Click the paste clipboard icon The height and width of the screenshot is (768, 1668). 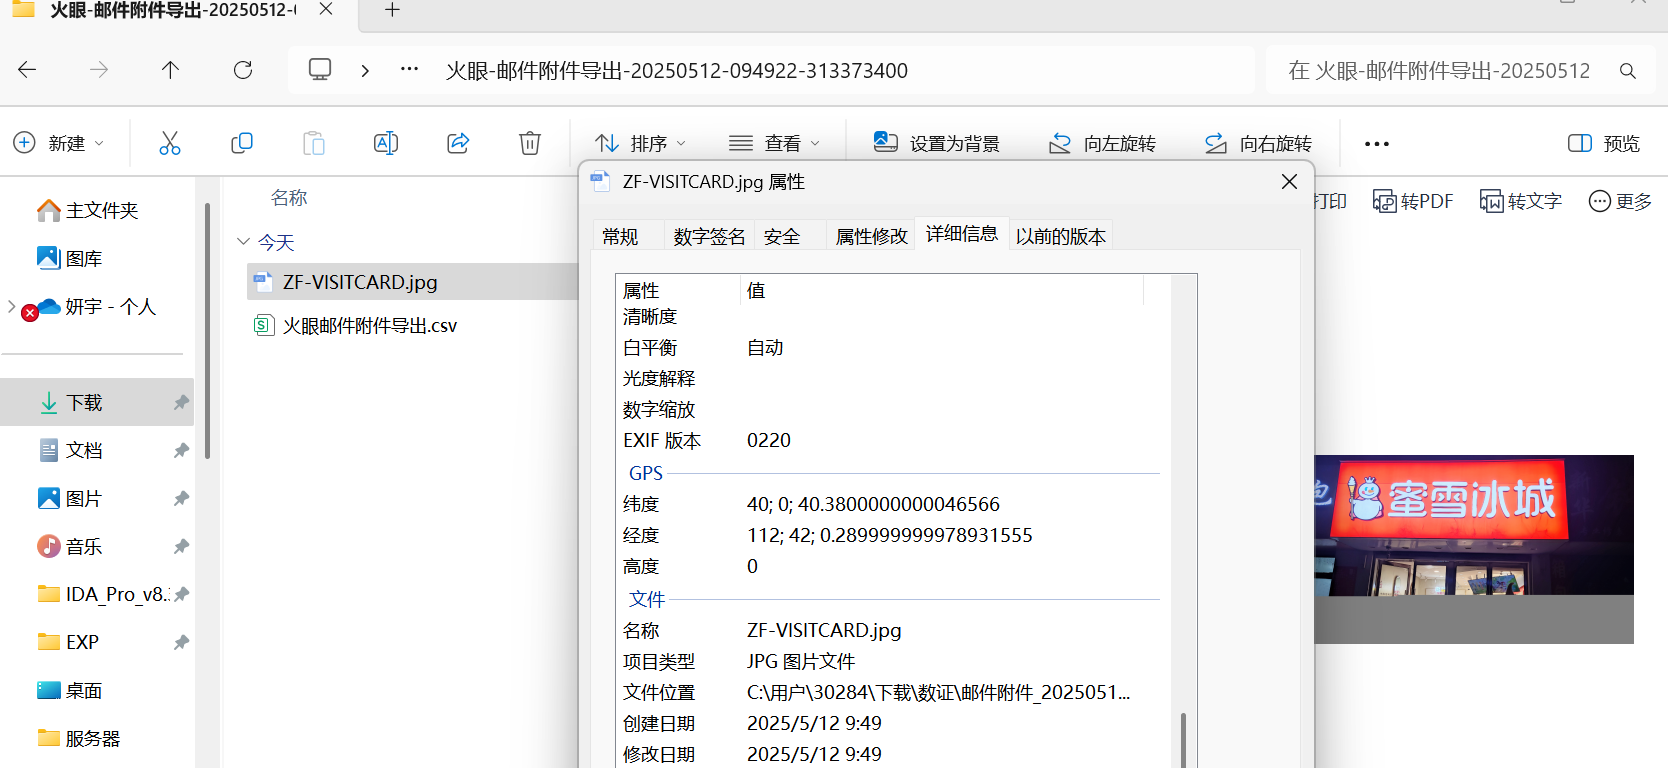click(x=314, y=143)
